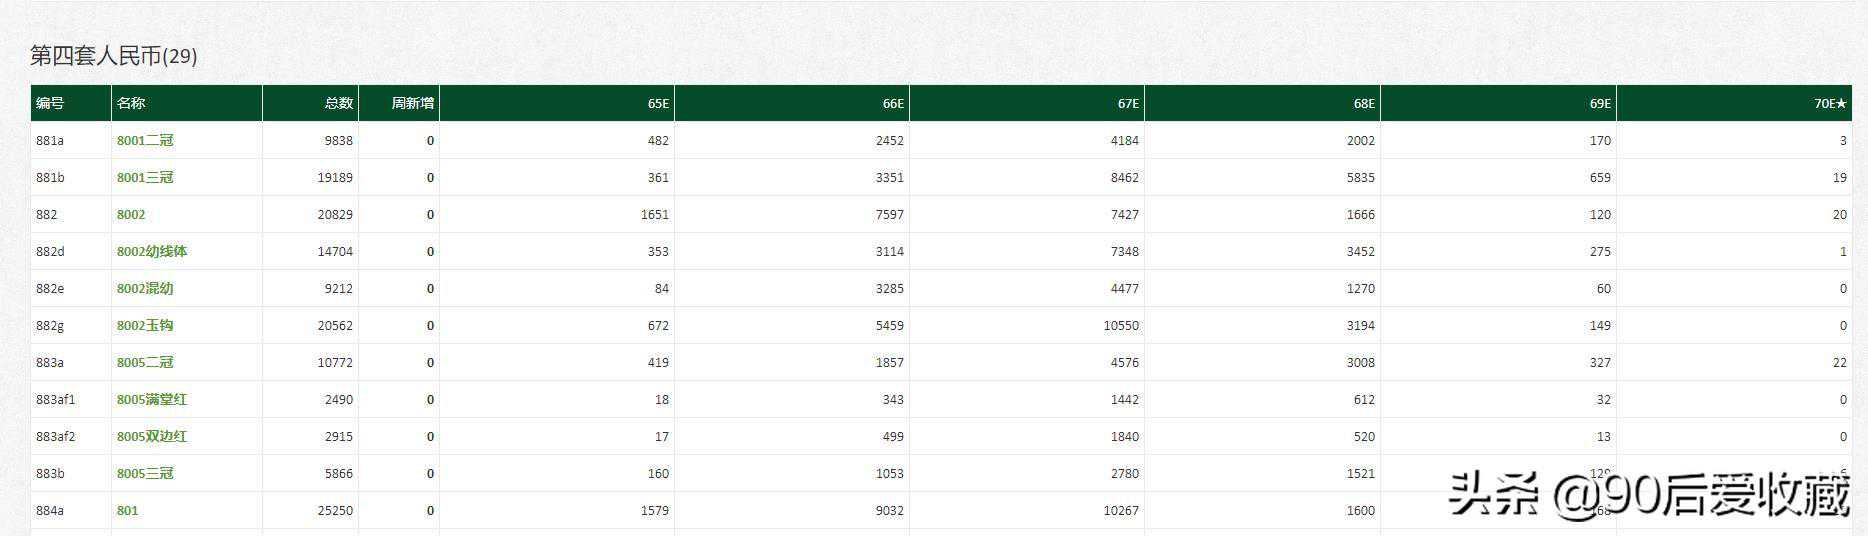Click the 66E grade column header

(x=893, y=103)
